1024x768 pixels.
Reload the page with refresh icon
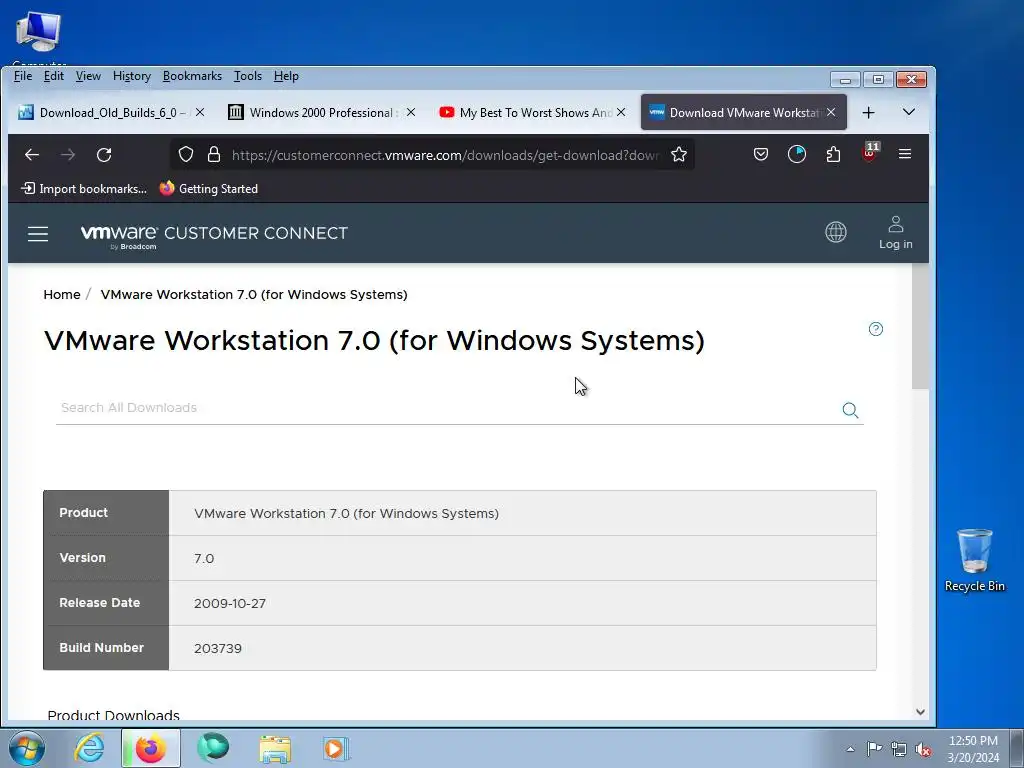[x=104, y=155]
